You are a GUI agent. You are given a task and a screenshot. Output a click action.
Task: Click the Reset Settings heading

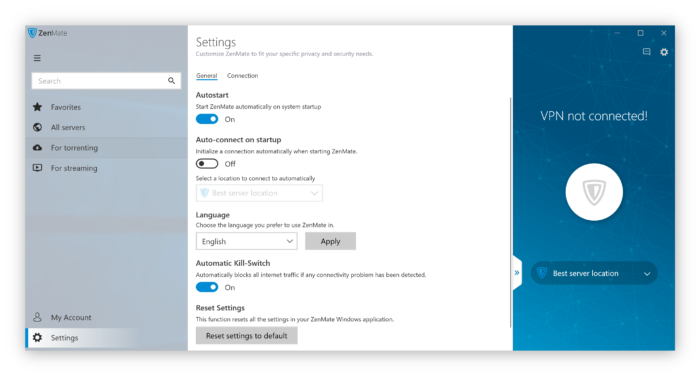(220, 308)
